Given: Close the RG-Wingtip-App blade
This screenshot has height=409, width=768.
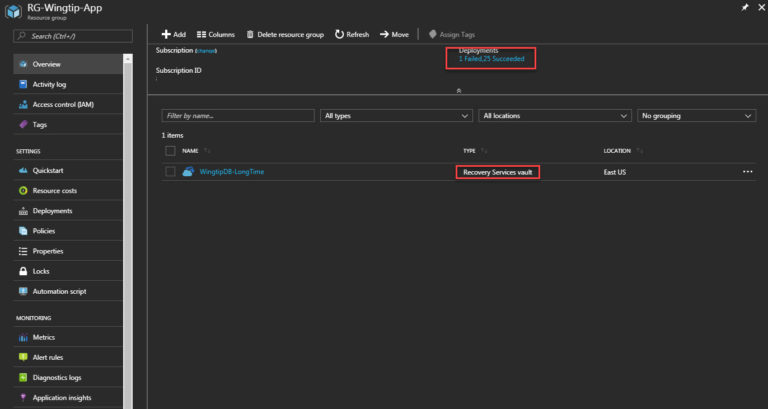Looking at the screenshot, I should tap(762, 7).
